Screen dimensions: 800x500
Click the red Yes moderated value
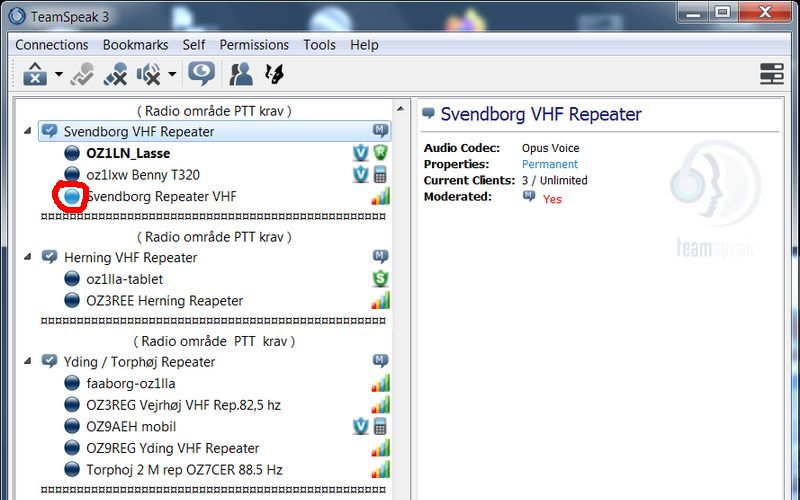coord(552,199)
